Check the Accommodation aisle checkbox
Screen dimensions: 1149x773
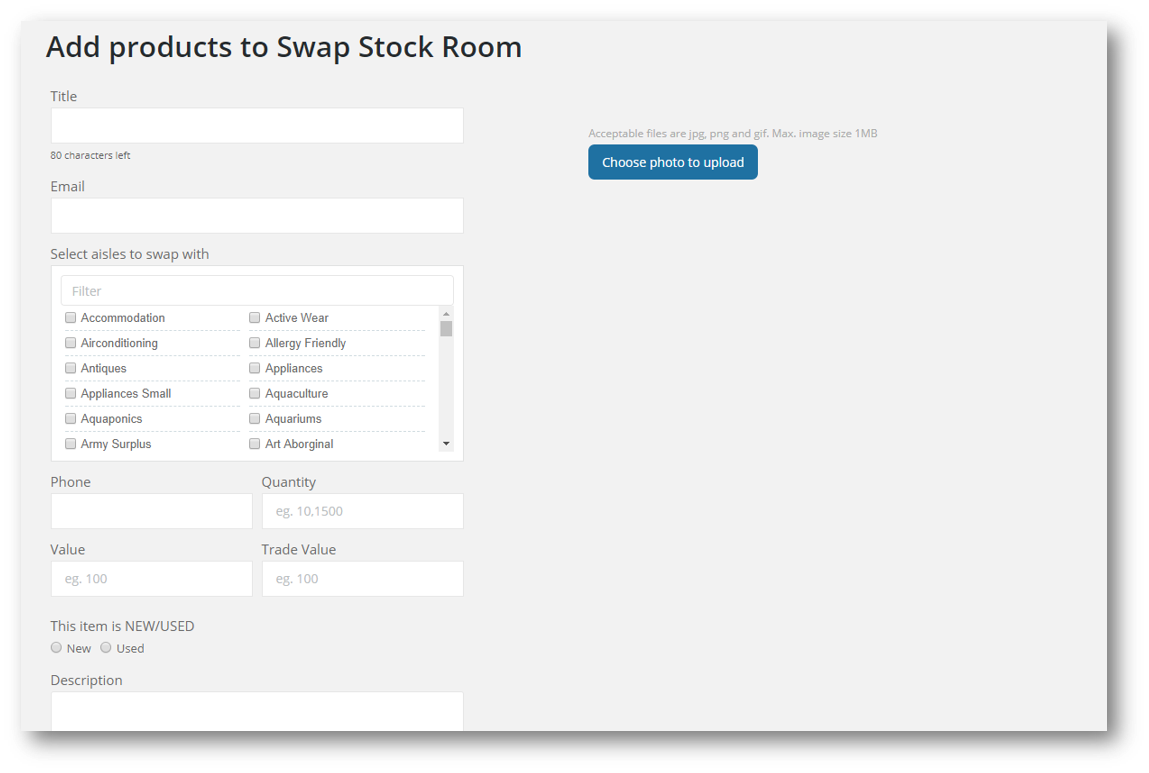coord(70,317)
